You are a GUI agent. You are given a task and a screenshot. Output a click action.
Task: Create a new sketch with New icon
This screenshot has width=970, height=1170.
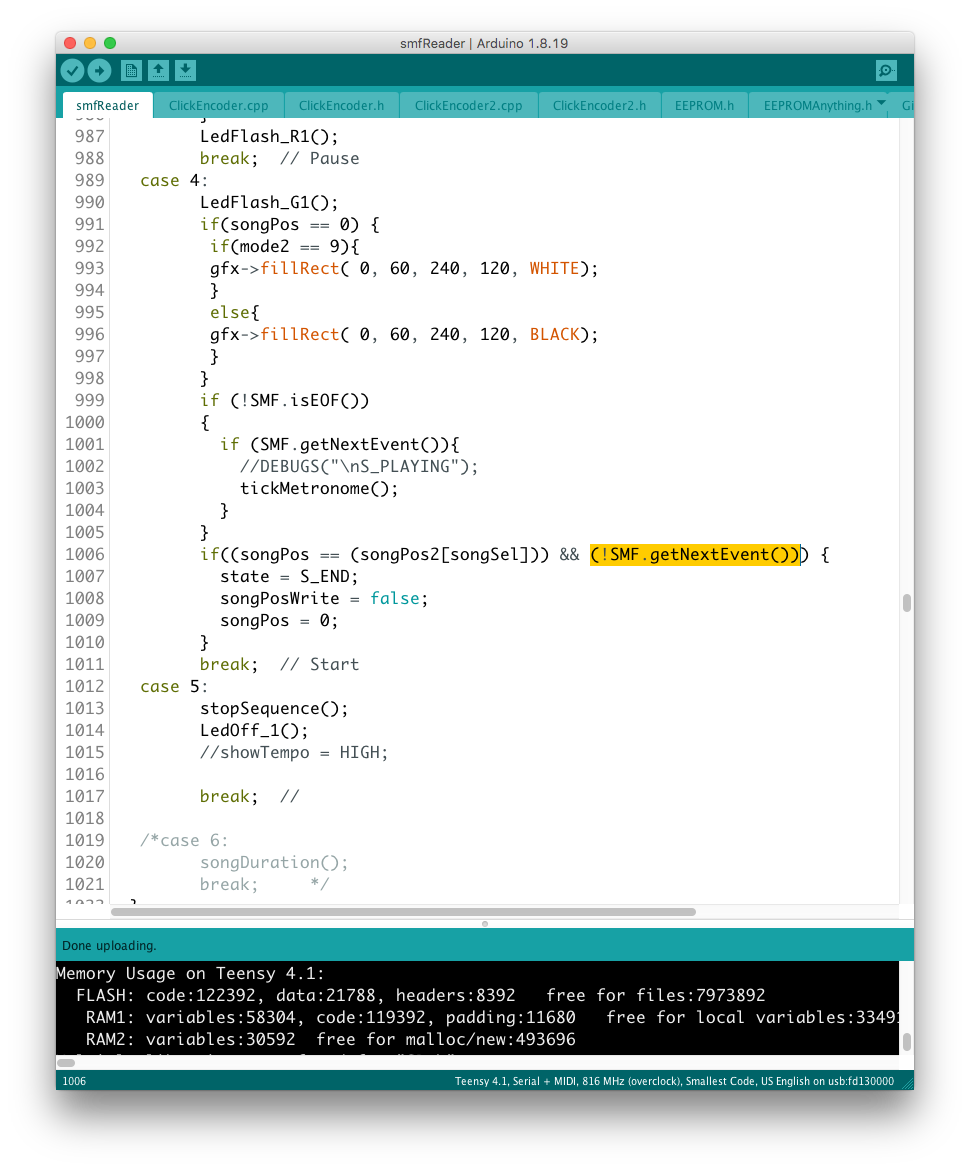130,70
